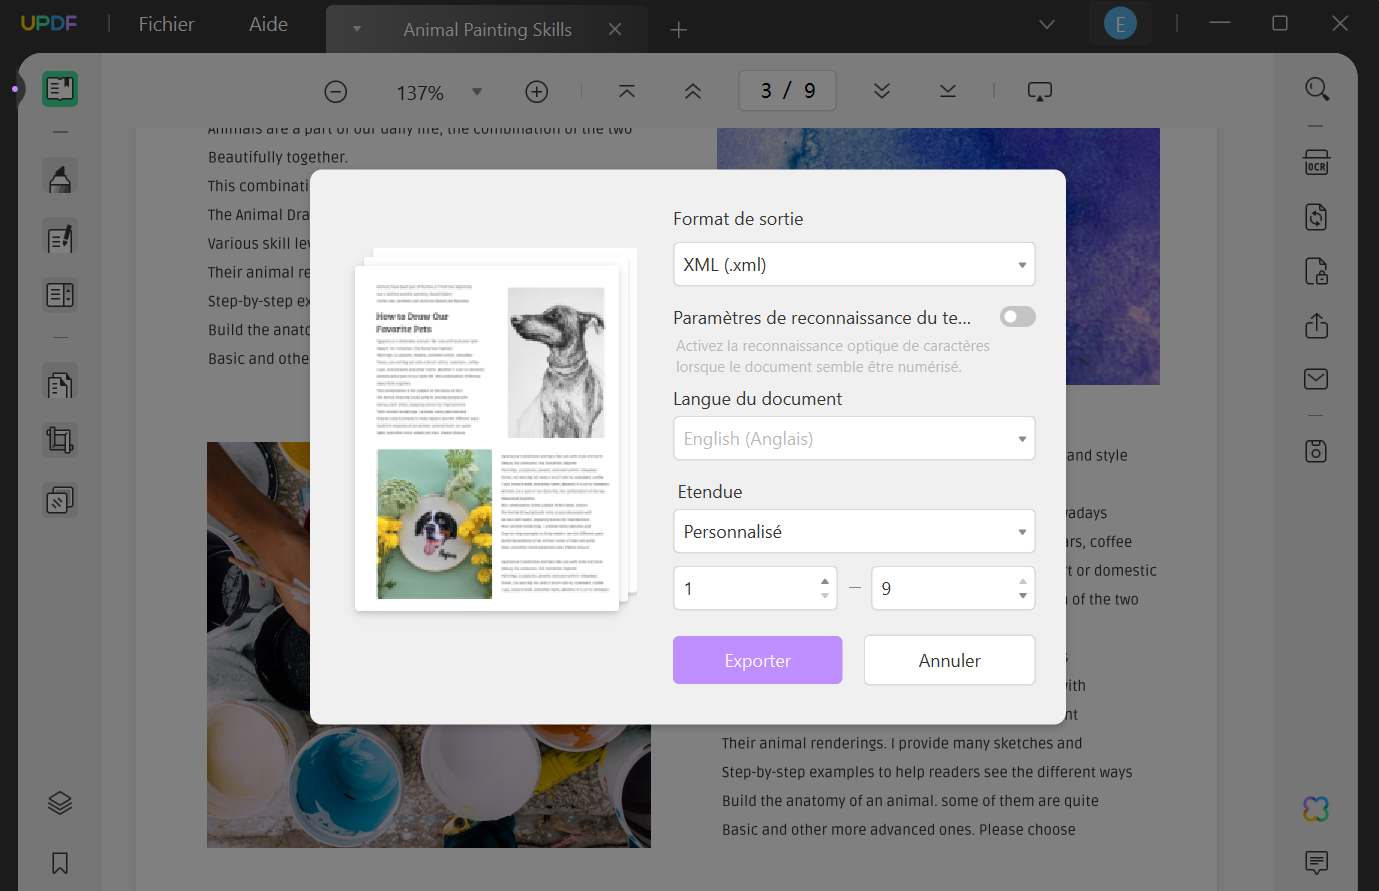The width and height of the screenshot is (1379, 891).
Task: Show the Layers panel icon
Action: (x=59, y=802)
